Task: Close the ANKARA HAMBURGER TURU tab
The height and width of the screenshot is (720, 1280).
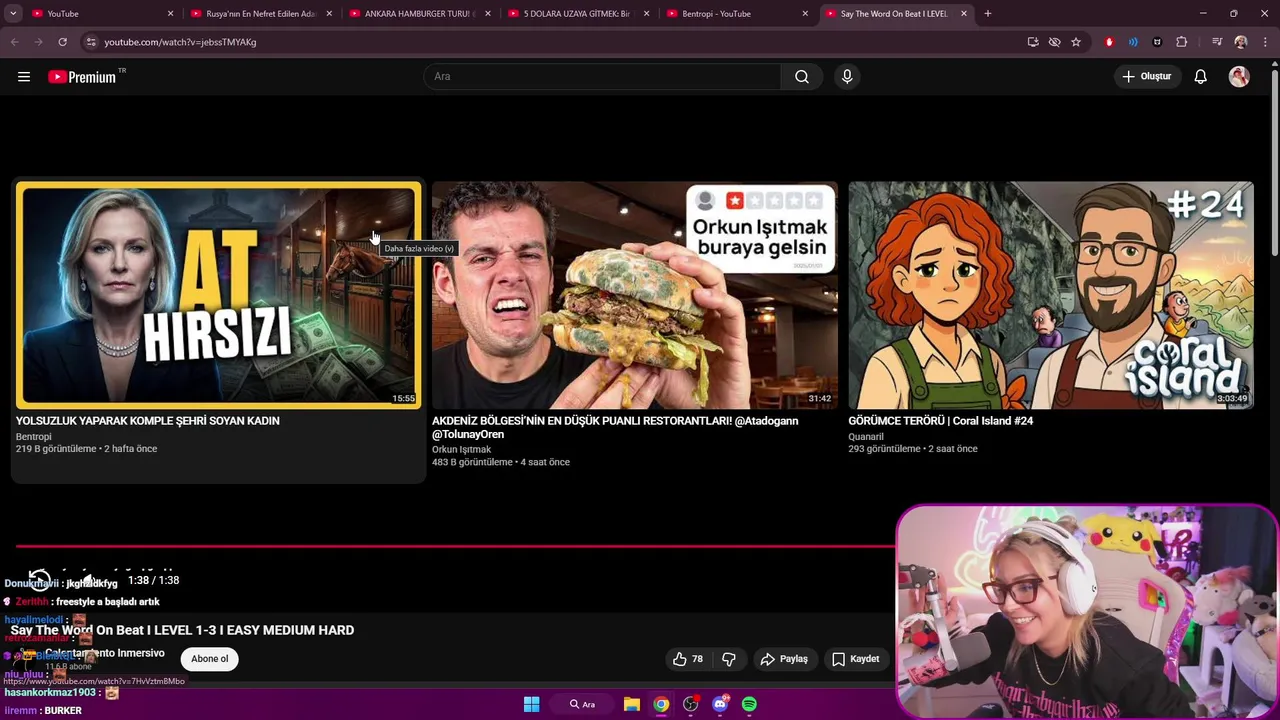Action: click(x=487, y=13)
